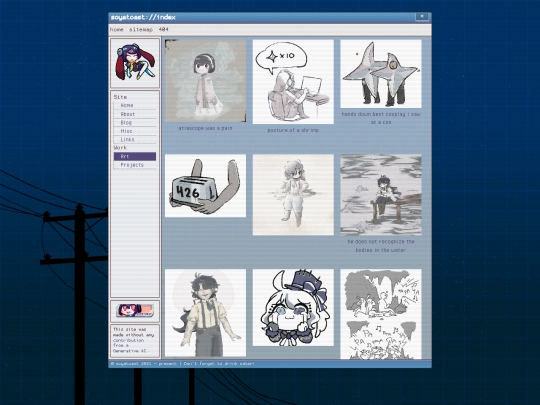540x405 pixels.
Task: Click the footer copyright text
Action: tap(183, 364)
